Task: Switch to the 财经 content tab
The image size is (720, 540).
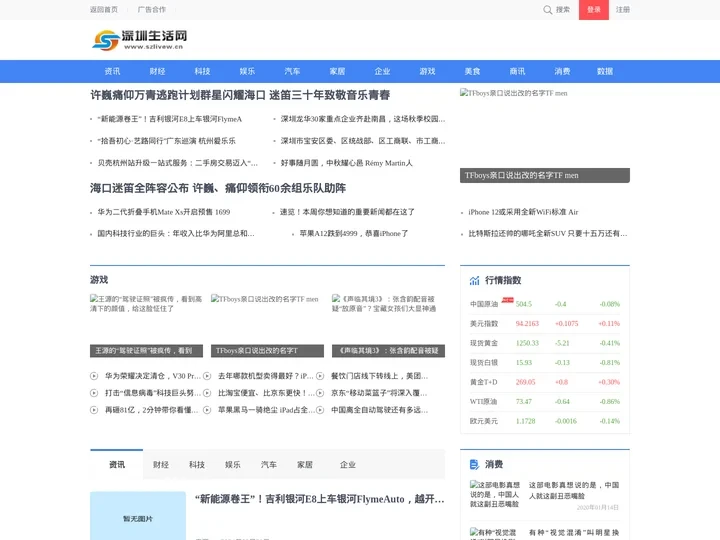Action: pos(161,465)
